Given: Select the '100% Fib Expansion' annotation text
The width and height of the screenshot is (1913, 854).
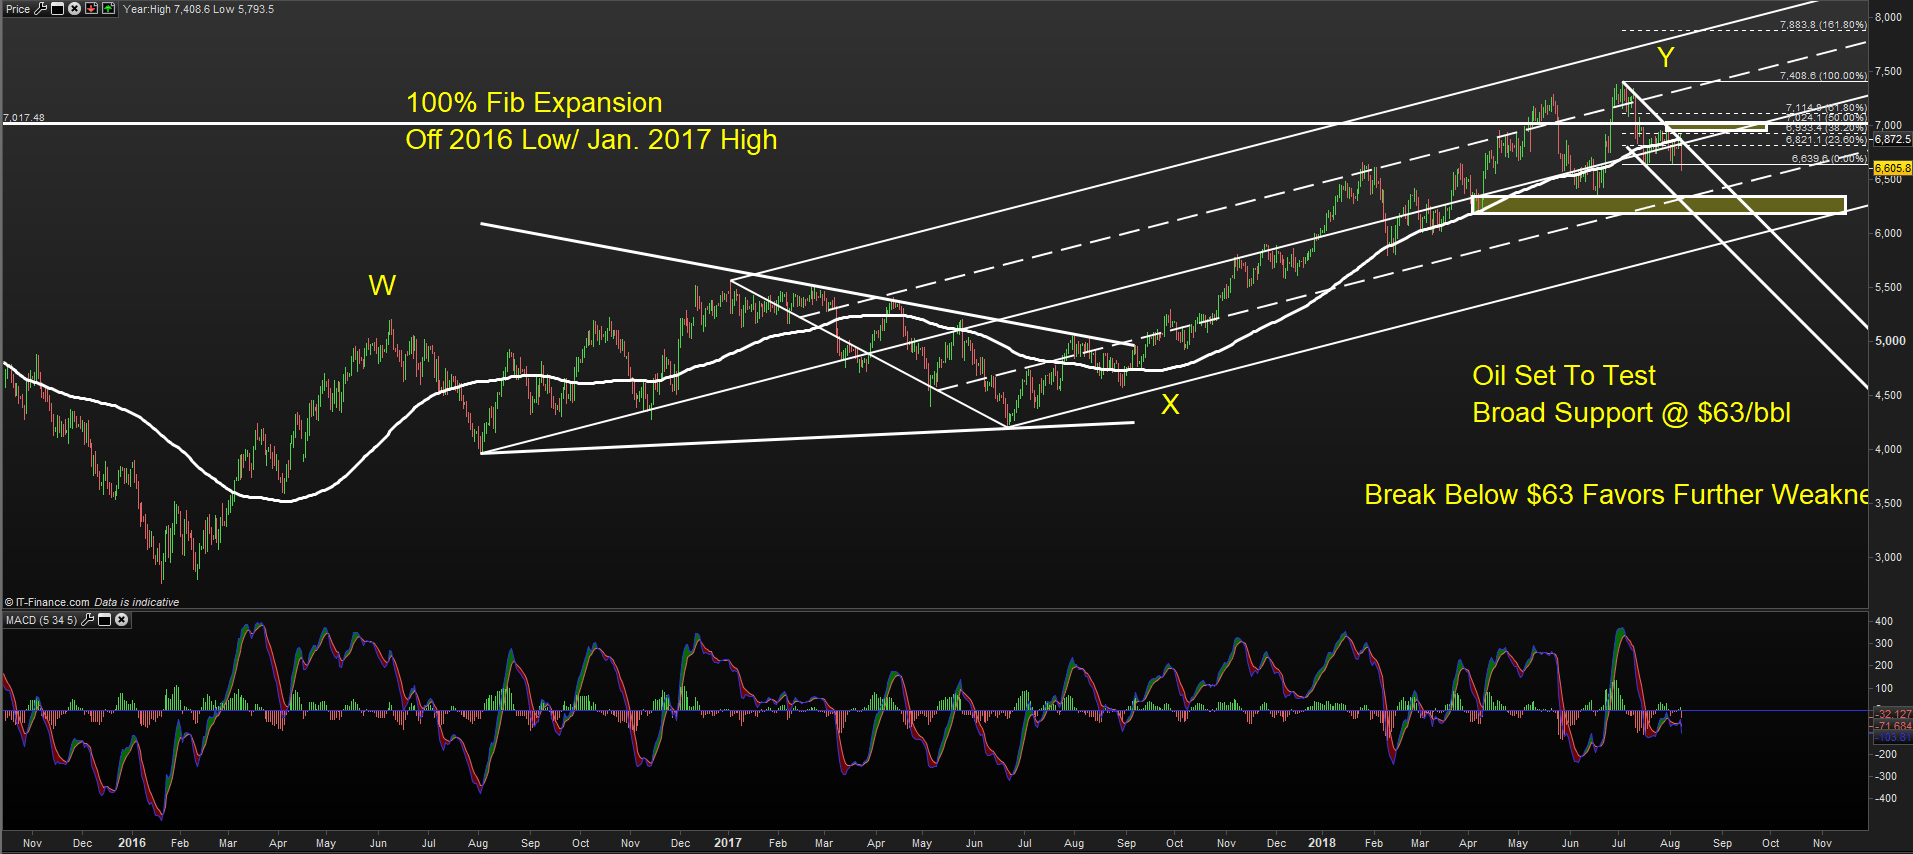Looking at the screenshot, I should tap(534, 103).
